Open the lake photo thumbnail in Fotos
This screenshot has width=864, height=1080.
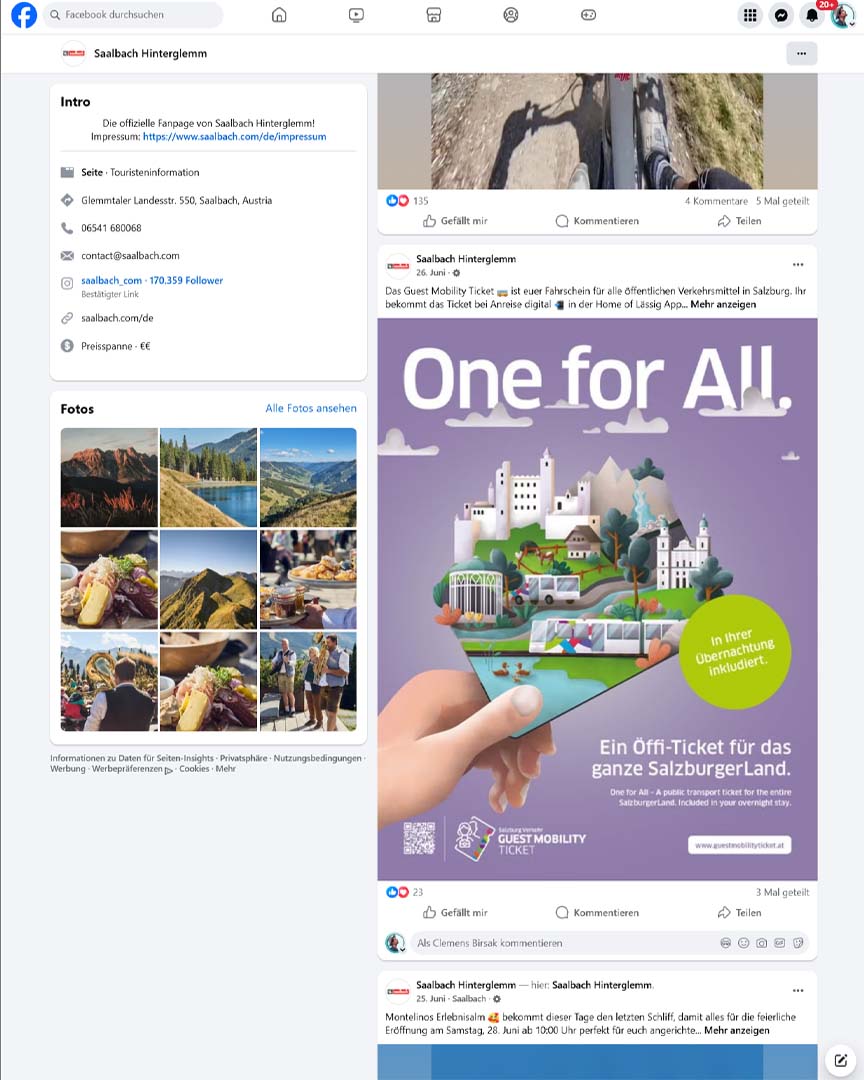point(208,477)
